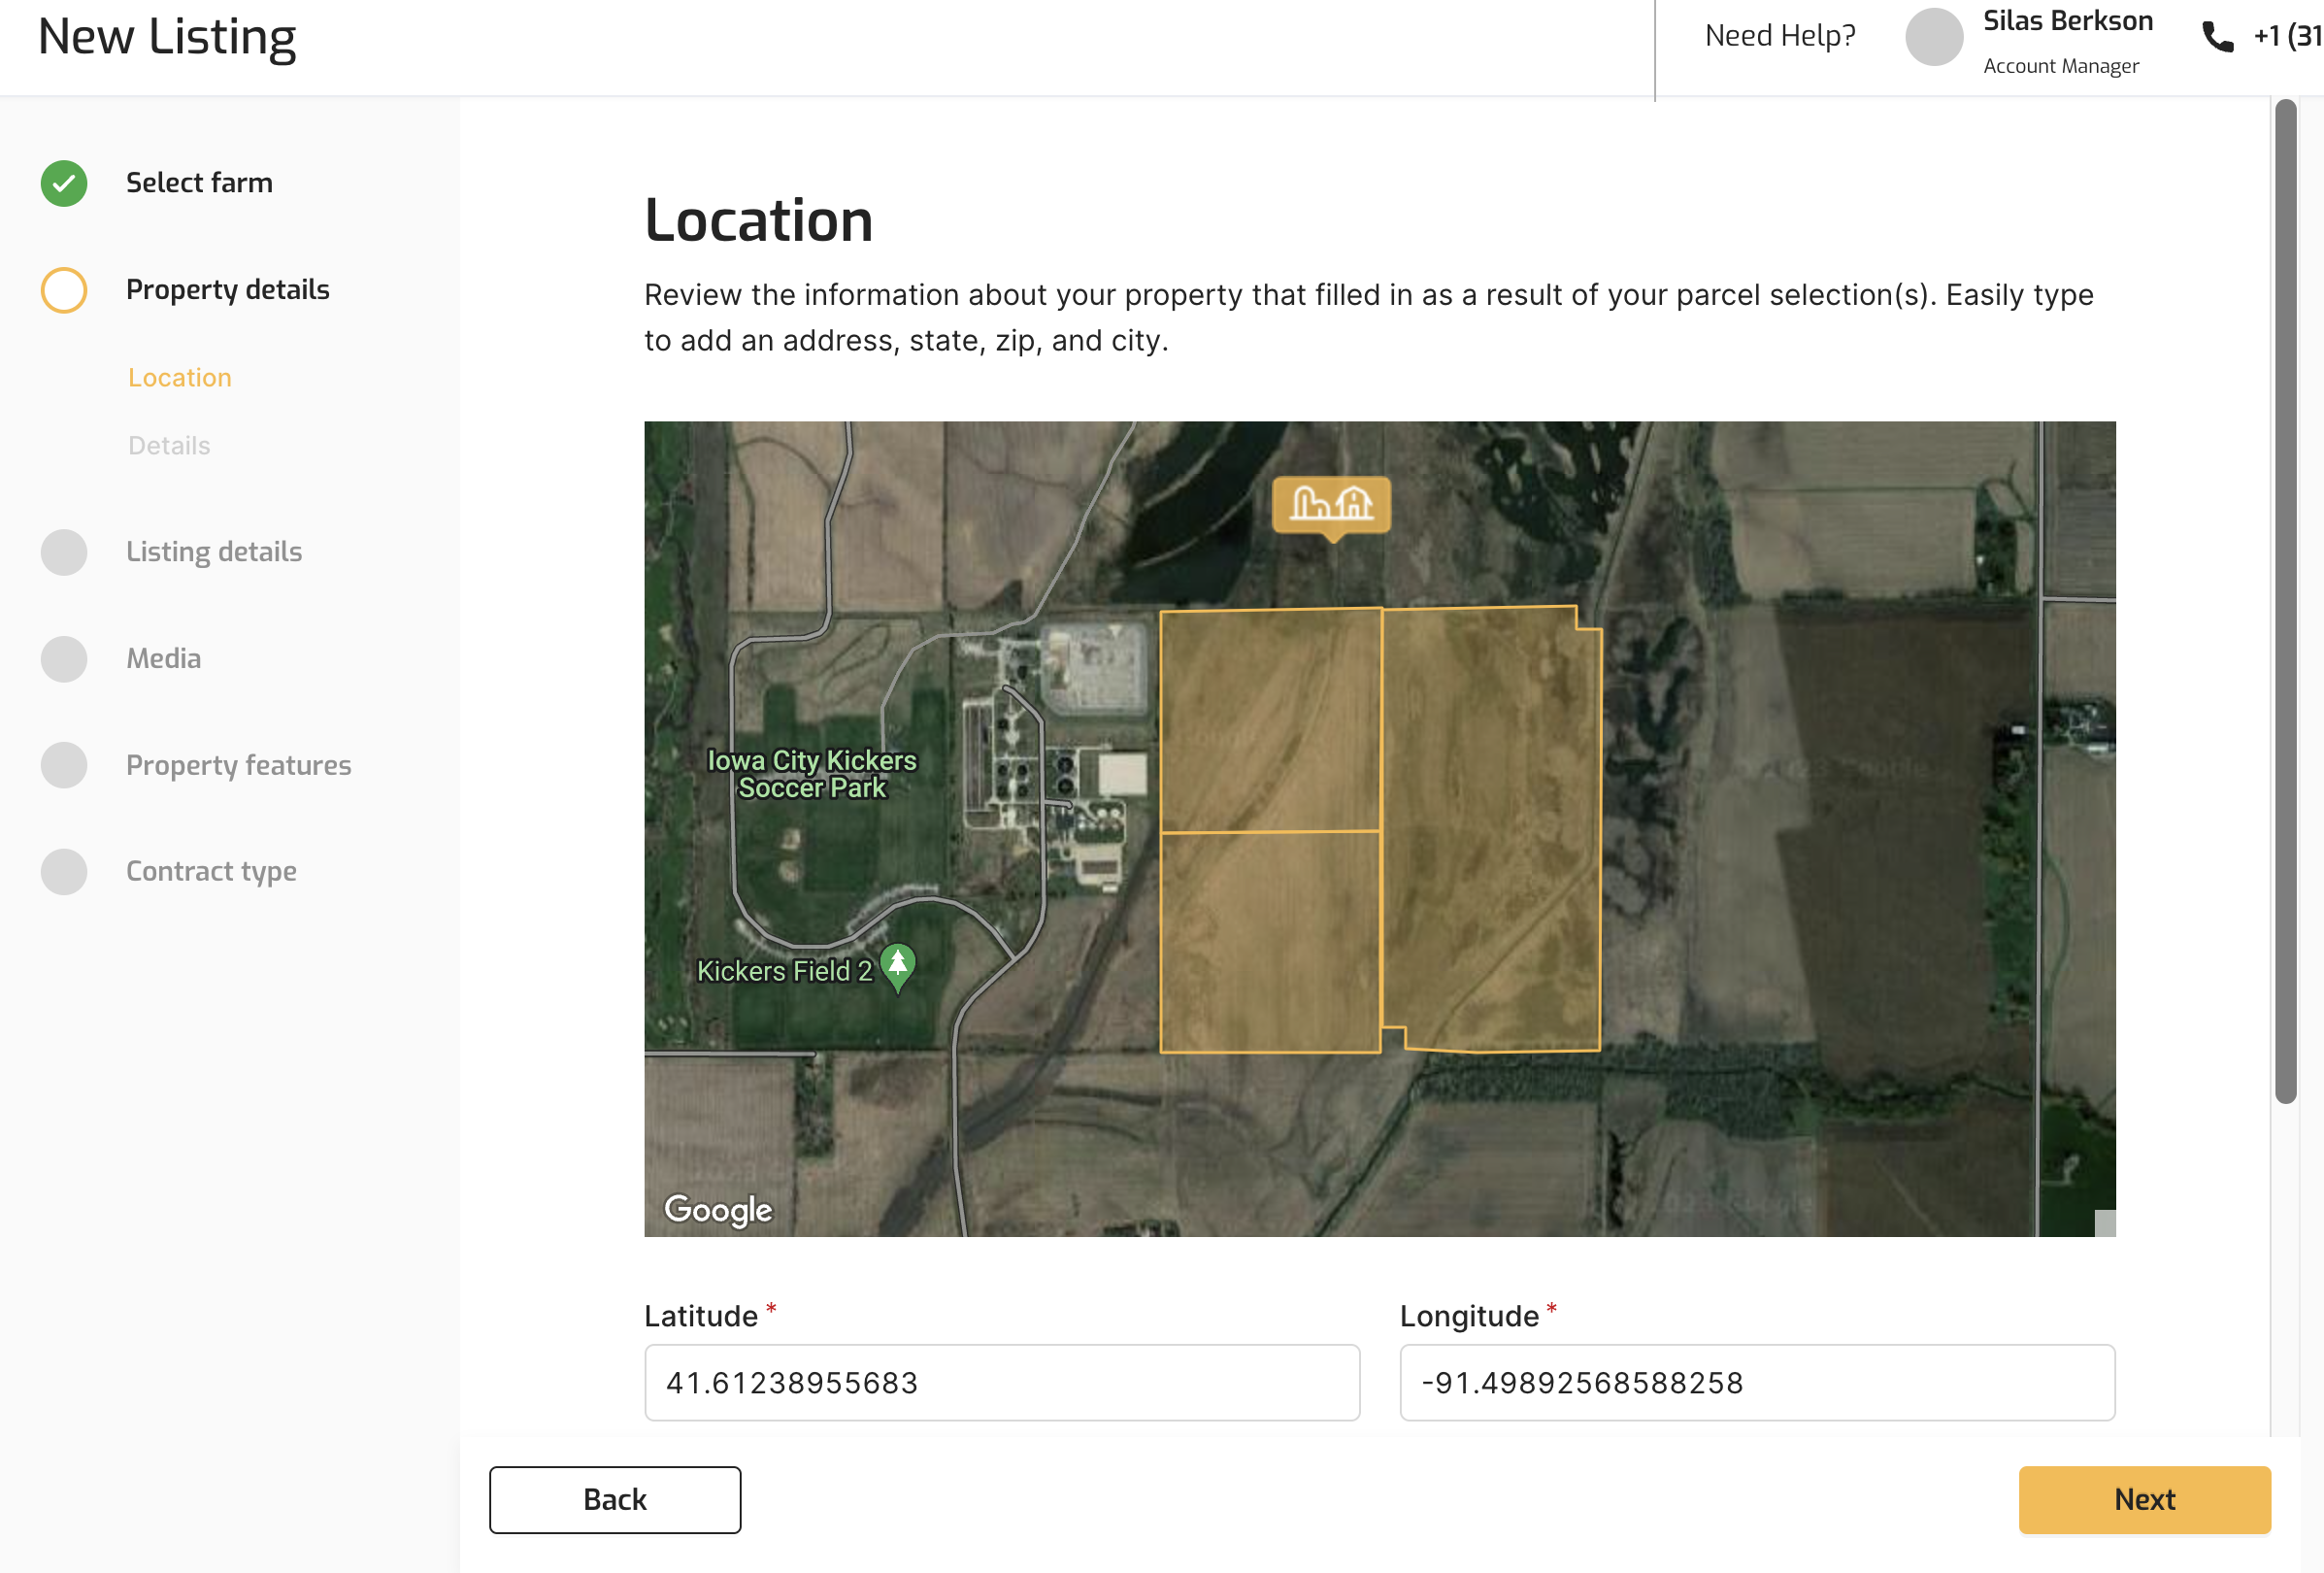Viewport: 2324px width, 1573px height.
Task: Go to the Property features step
Action: (x=238, y=765)
